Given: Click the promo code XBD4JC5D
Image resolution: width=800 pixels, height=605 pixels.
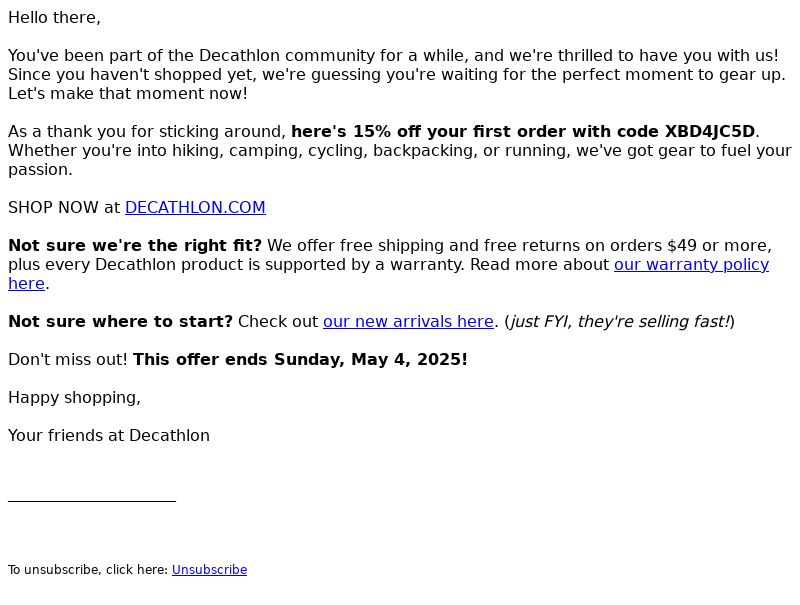Looking at the screenshot, I should coord(710,132).
